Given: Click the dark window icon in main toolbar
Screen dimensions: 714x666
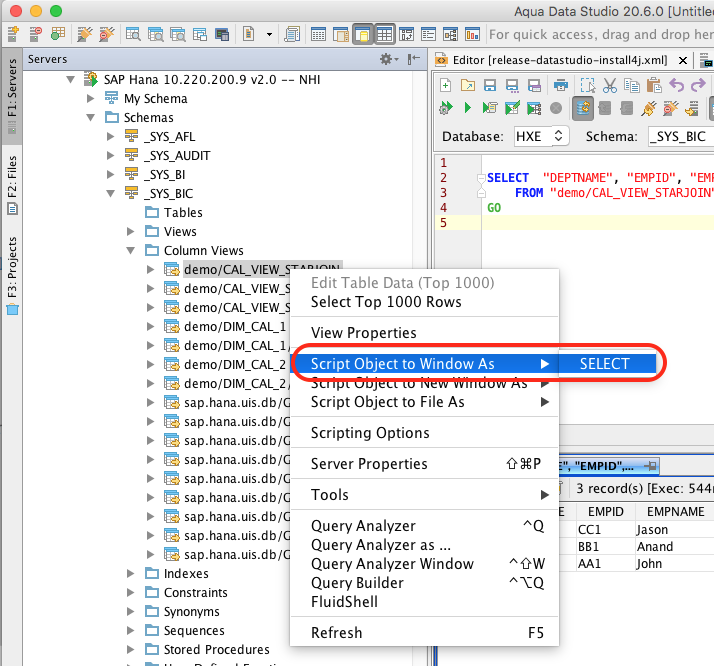Looking at the screenshot, I should pos(222,34).
